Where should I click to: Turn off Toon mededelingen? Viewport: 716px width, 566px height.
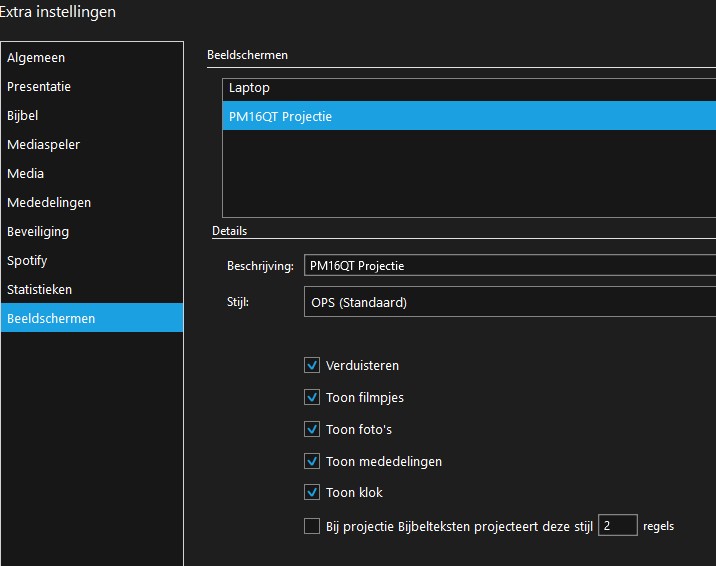(312, 462)
